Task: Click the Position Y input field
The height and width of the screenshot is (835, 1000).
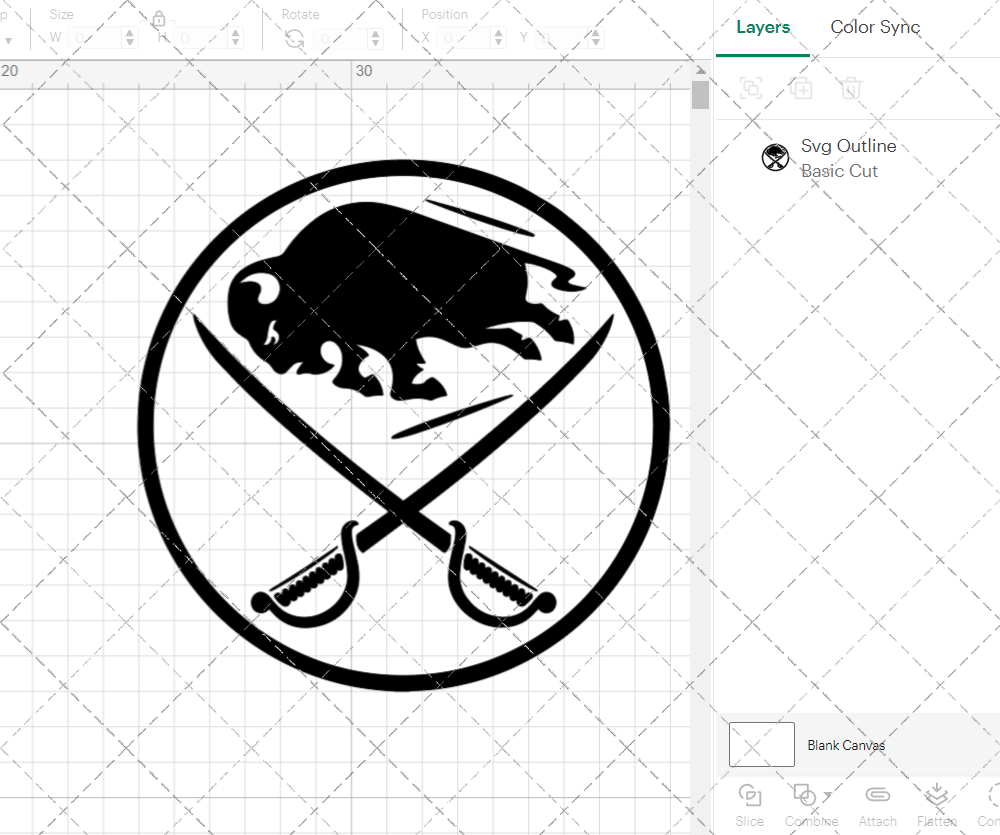Action: click(x=561, y=38)
